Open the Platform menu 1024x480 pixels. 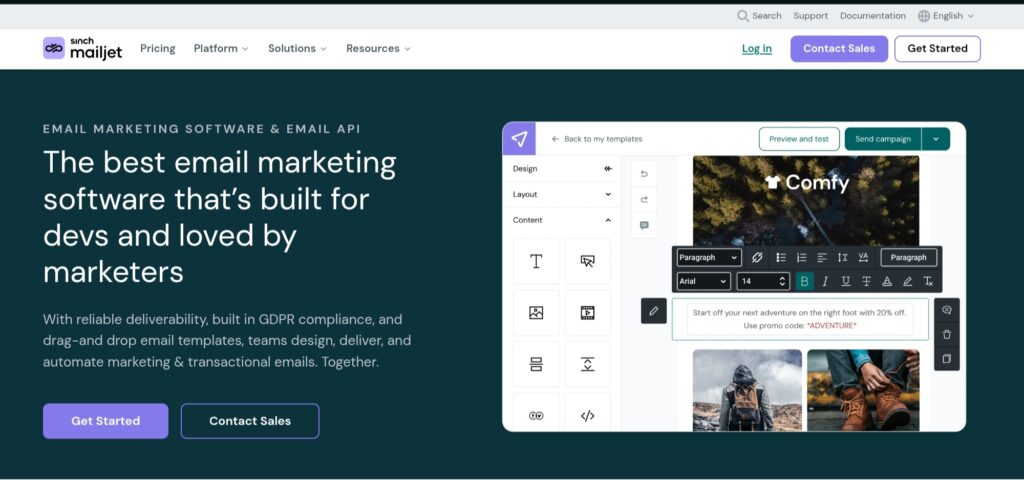221,48
